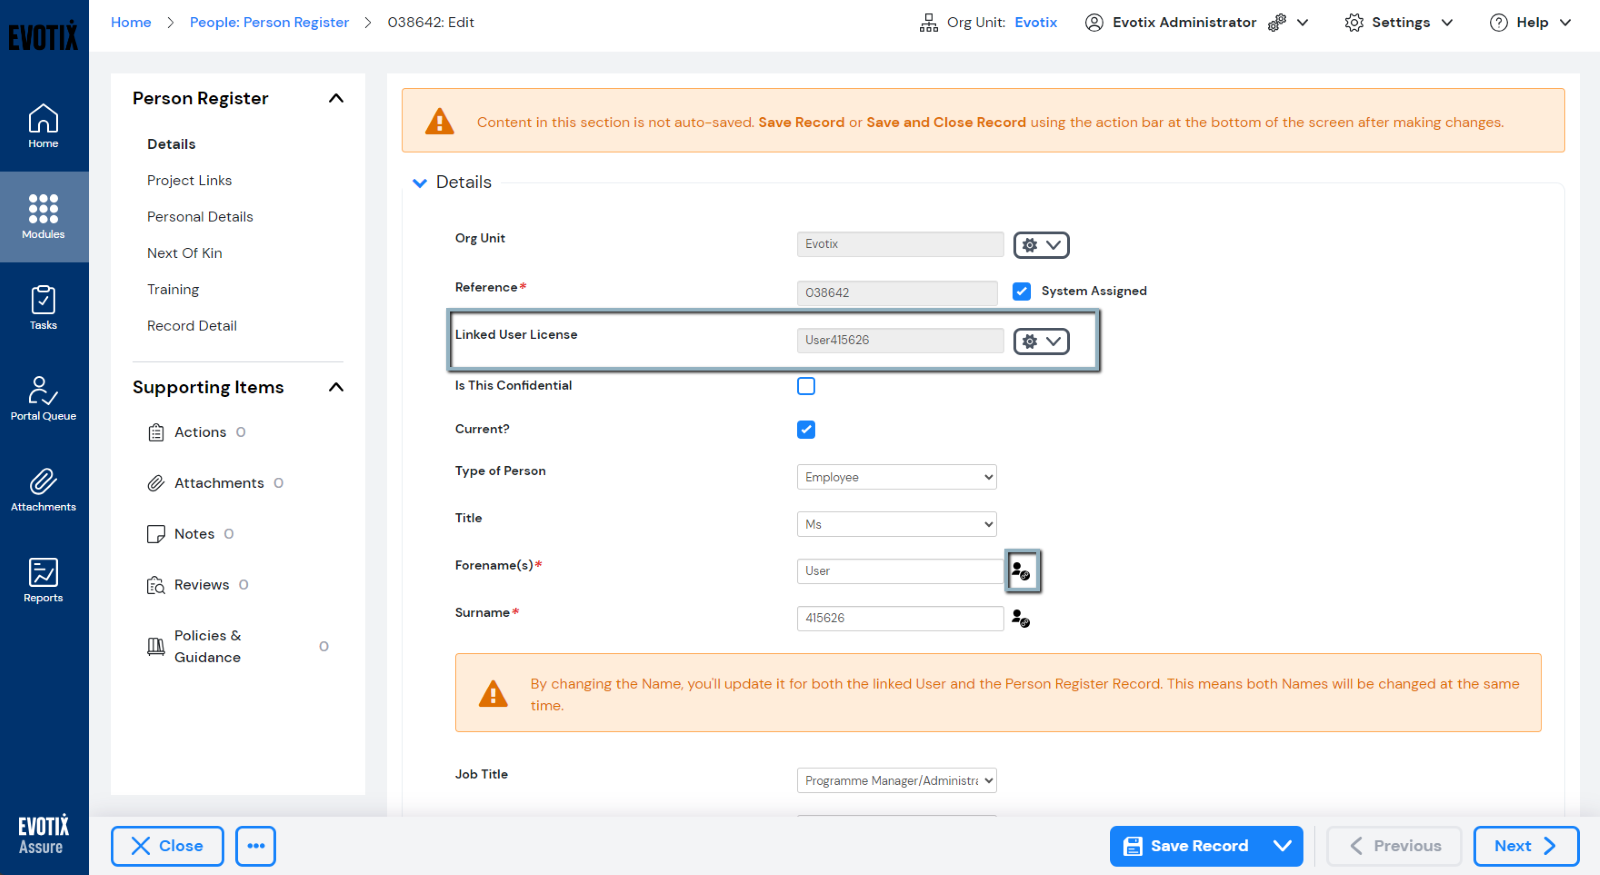Click the Linked User License field User415626

900,341
